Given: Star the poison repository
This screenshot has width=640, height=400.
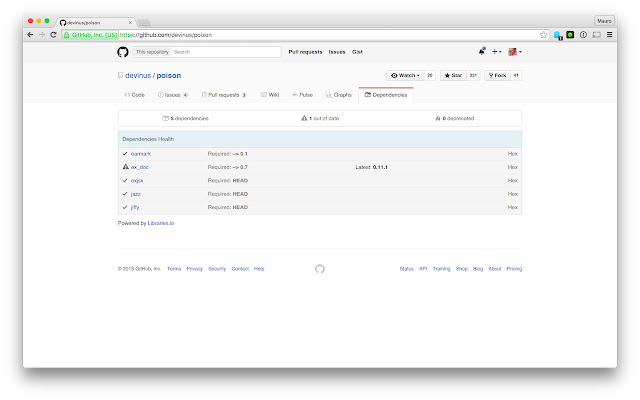Looking at the screenshot, I should click(x=453, y=76).
